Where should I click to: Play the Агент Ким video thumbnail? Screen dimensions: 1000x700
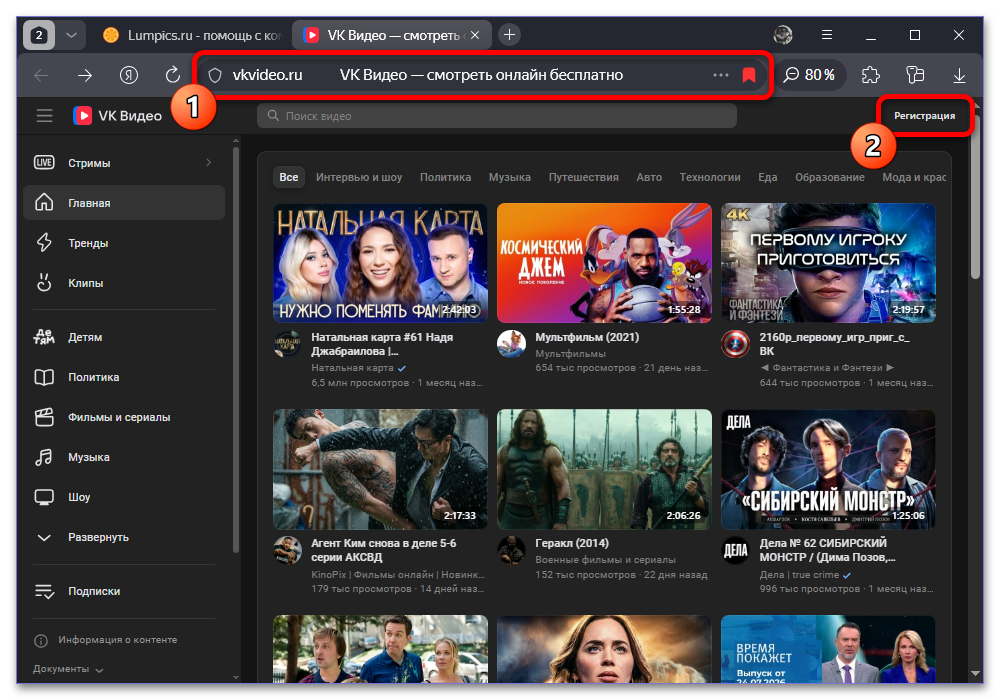[381, 469]
